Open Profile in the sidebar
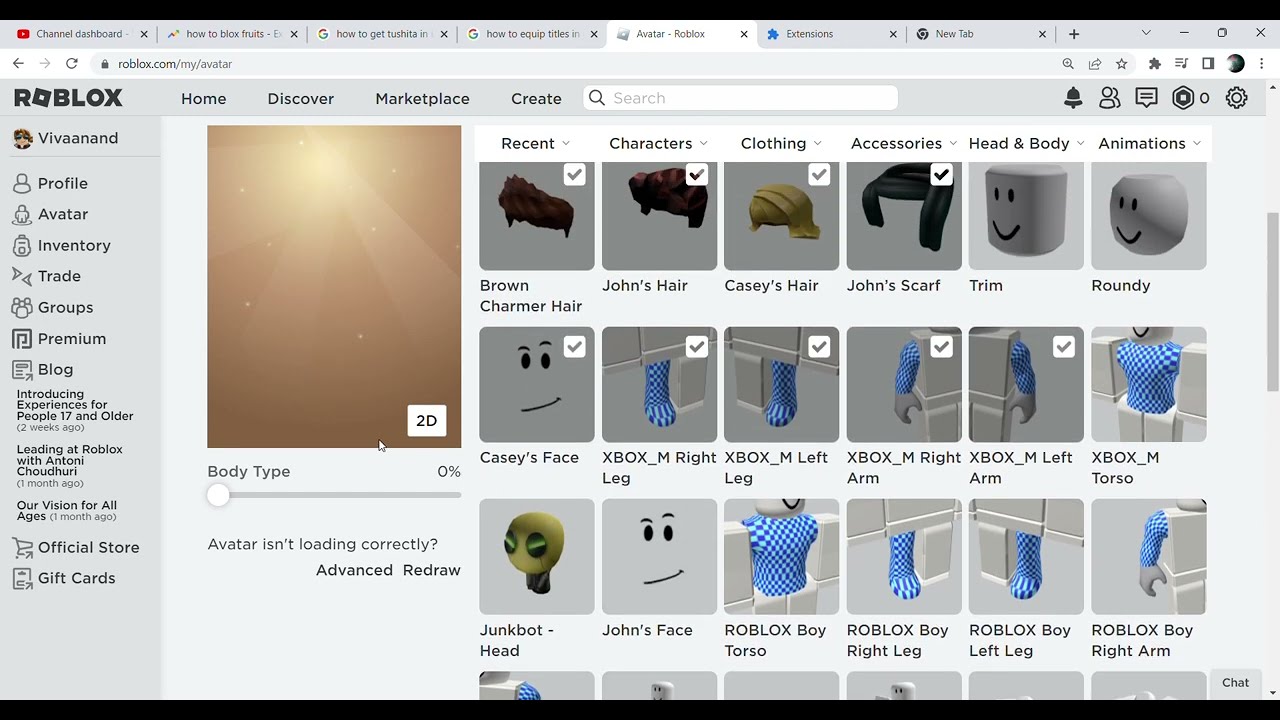The width and height of the screenshot is (1280, 720). pos(62,183)
